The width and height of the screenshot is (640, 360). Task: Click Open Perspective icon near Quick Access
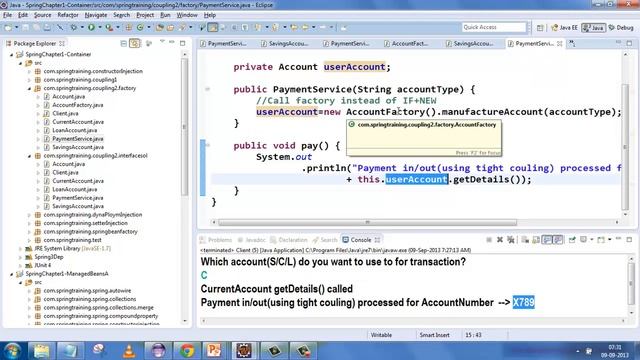540,27
